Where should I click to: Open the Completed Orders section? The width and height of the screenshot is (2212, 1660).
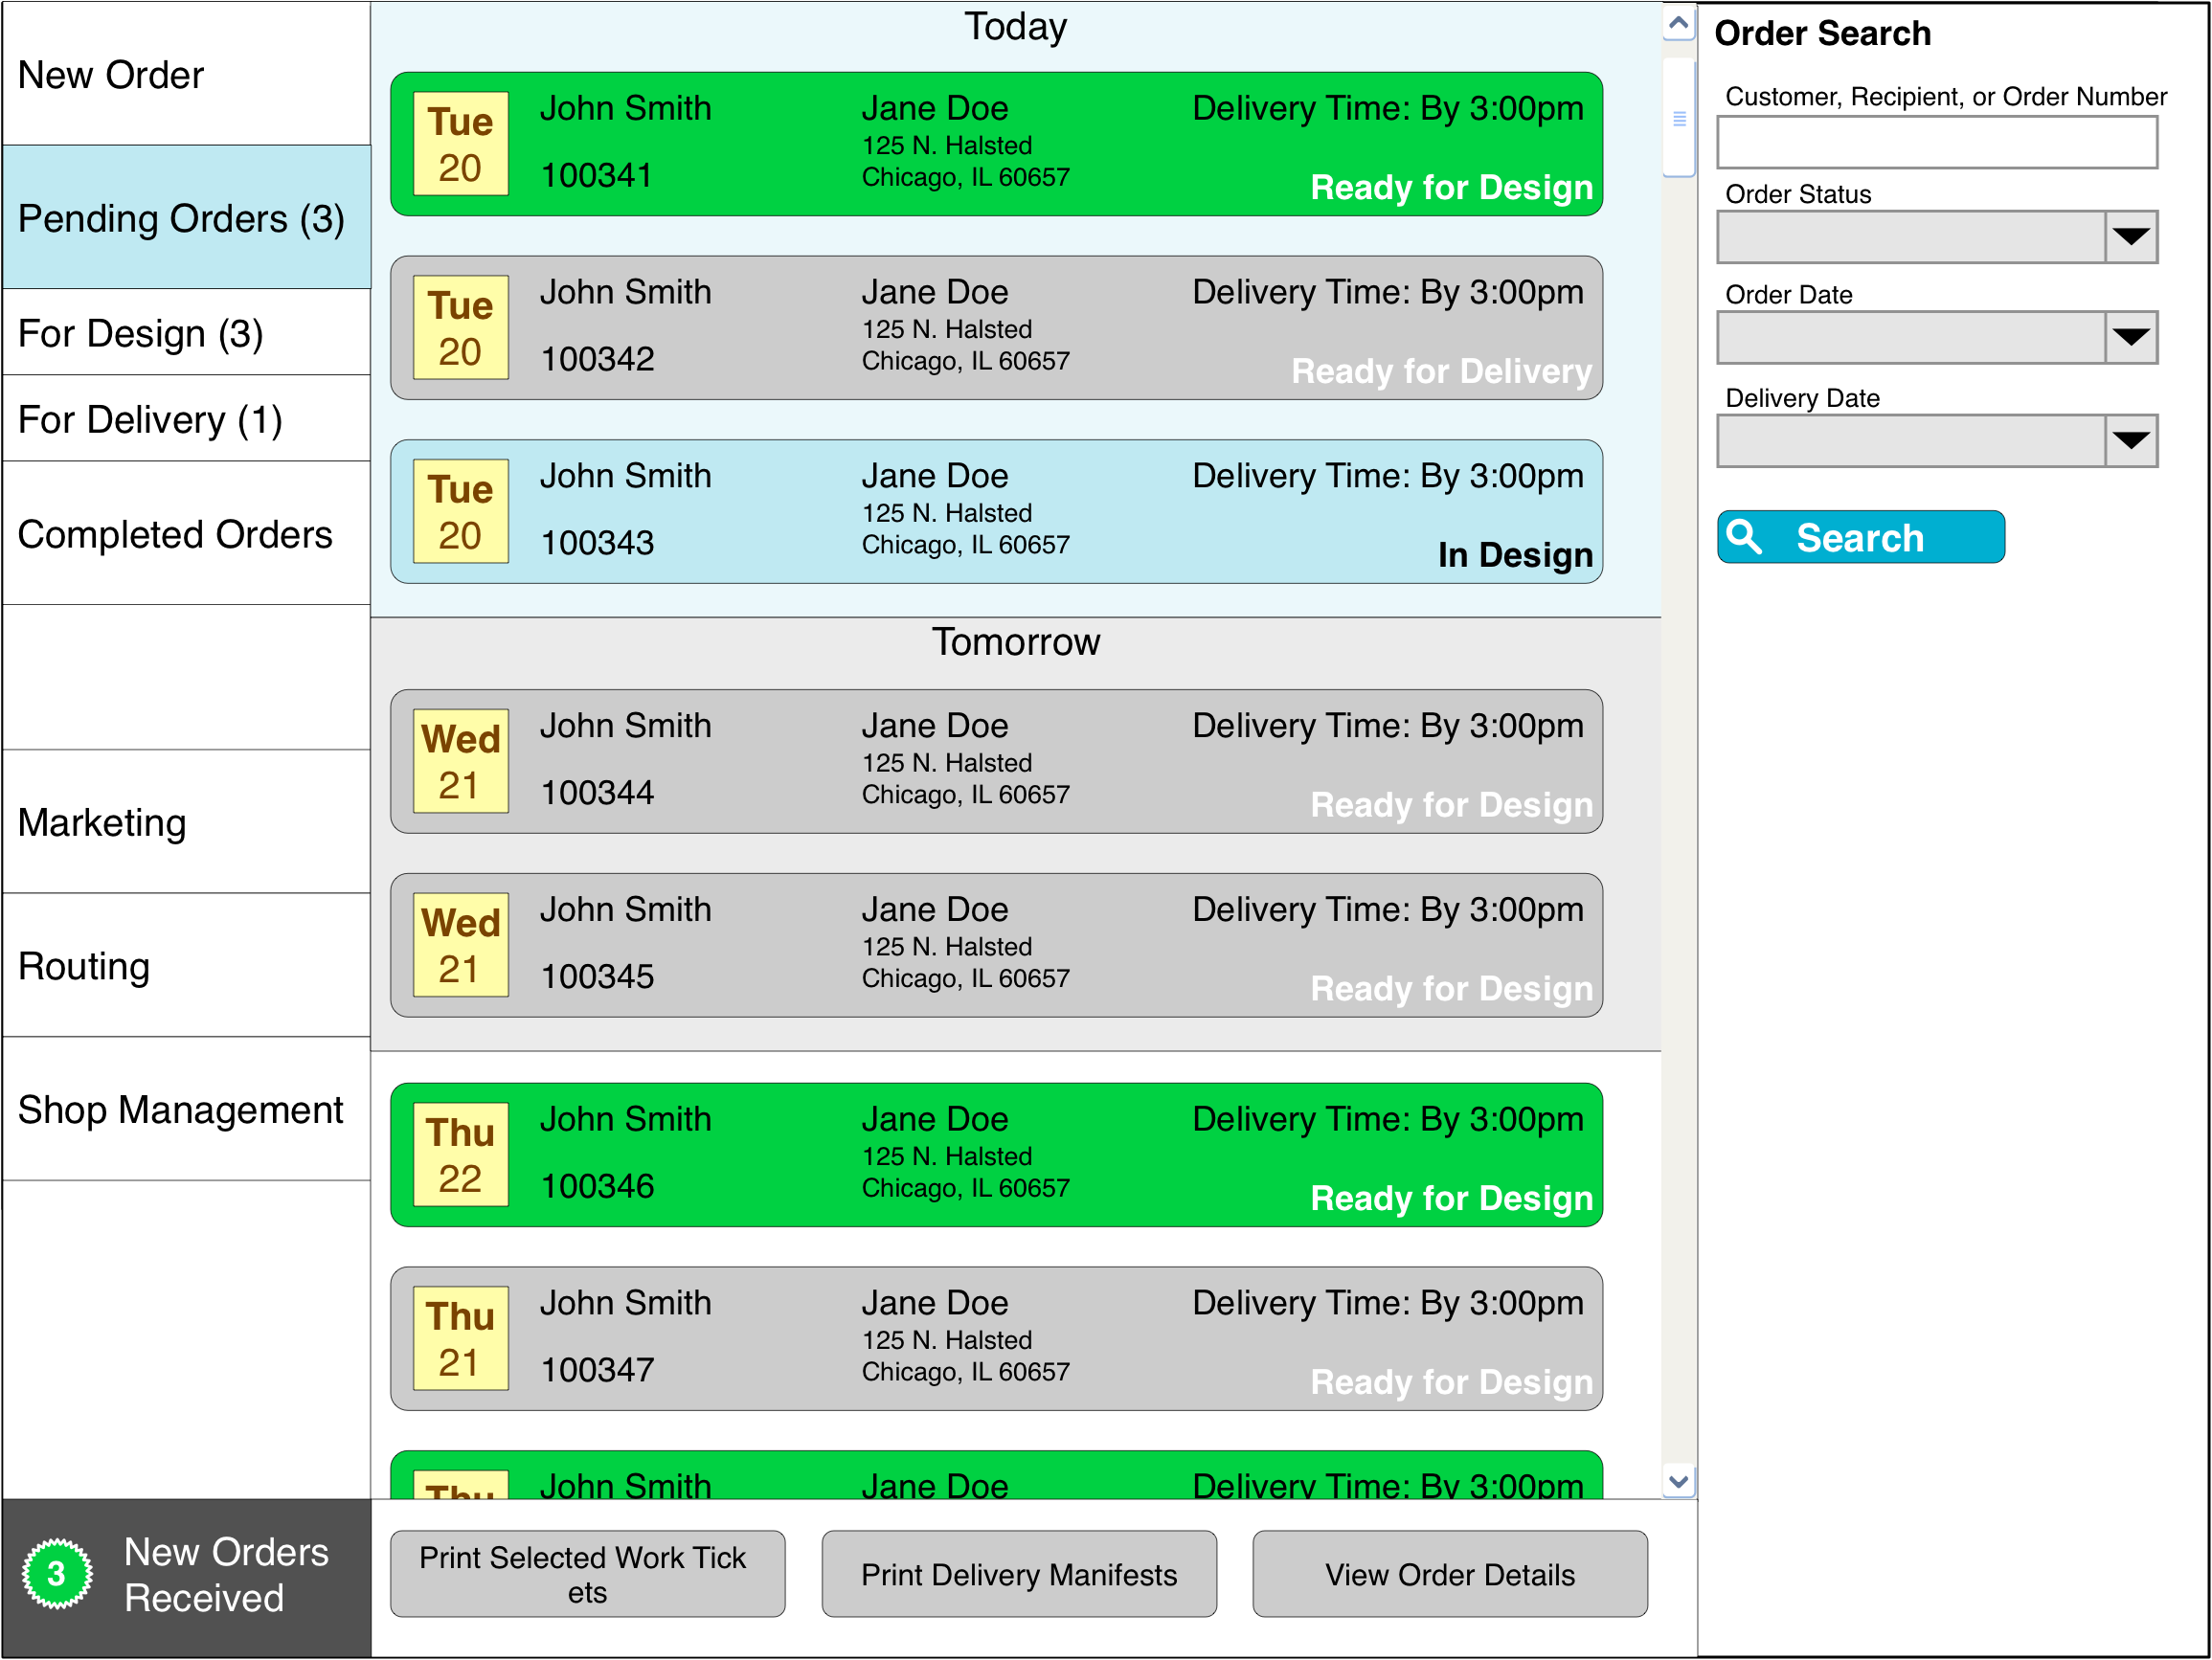(176, 535)
